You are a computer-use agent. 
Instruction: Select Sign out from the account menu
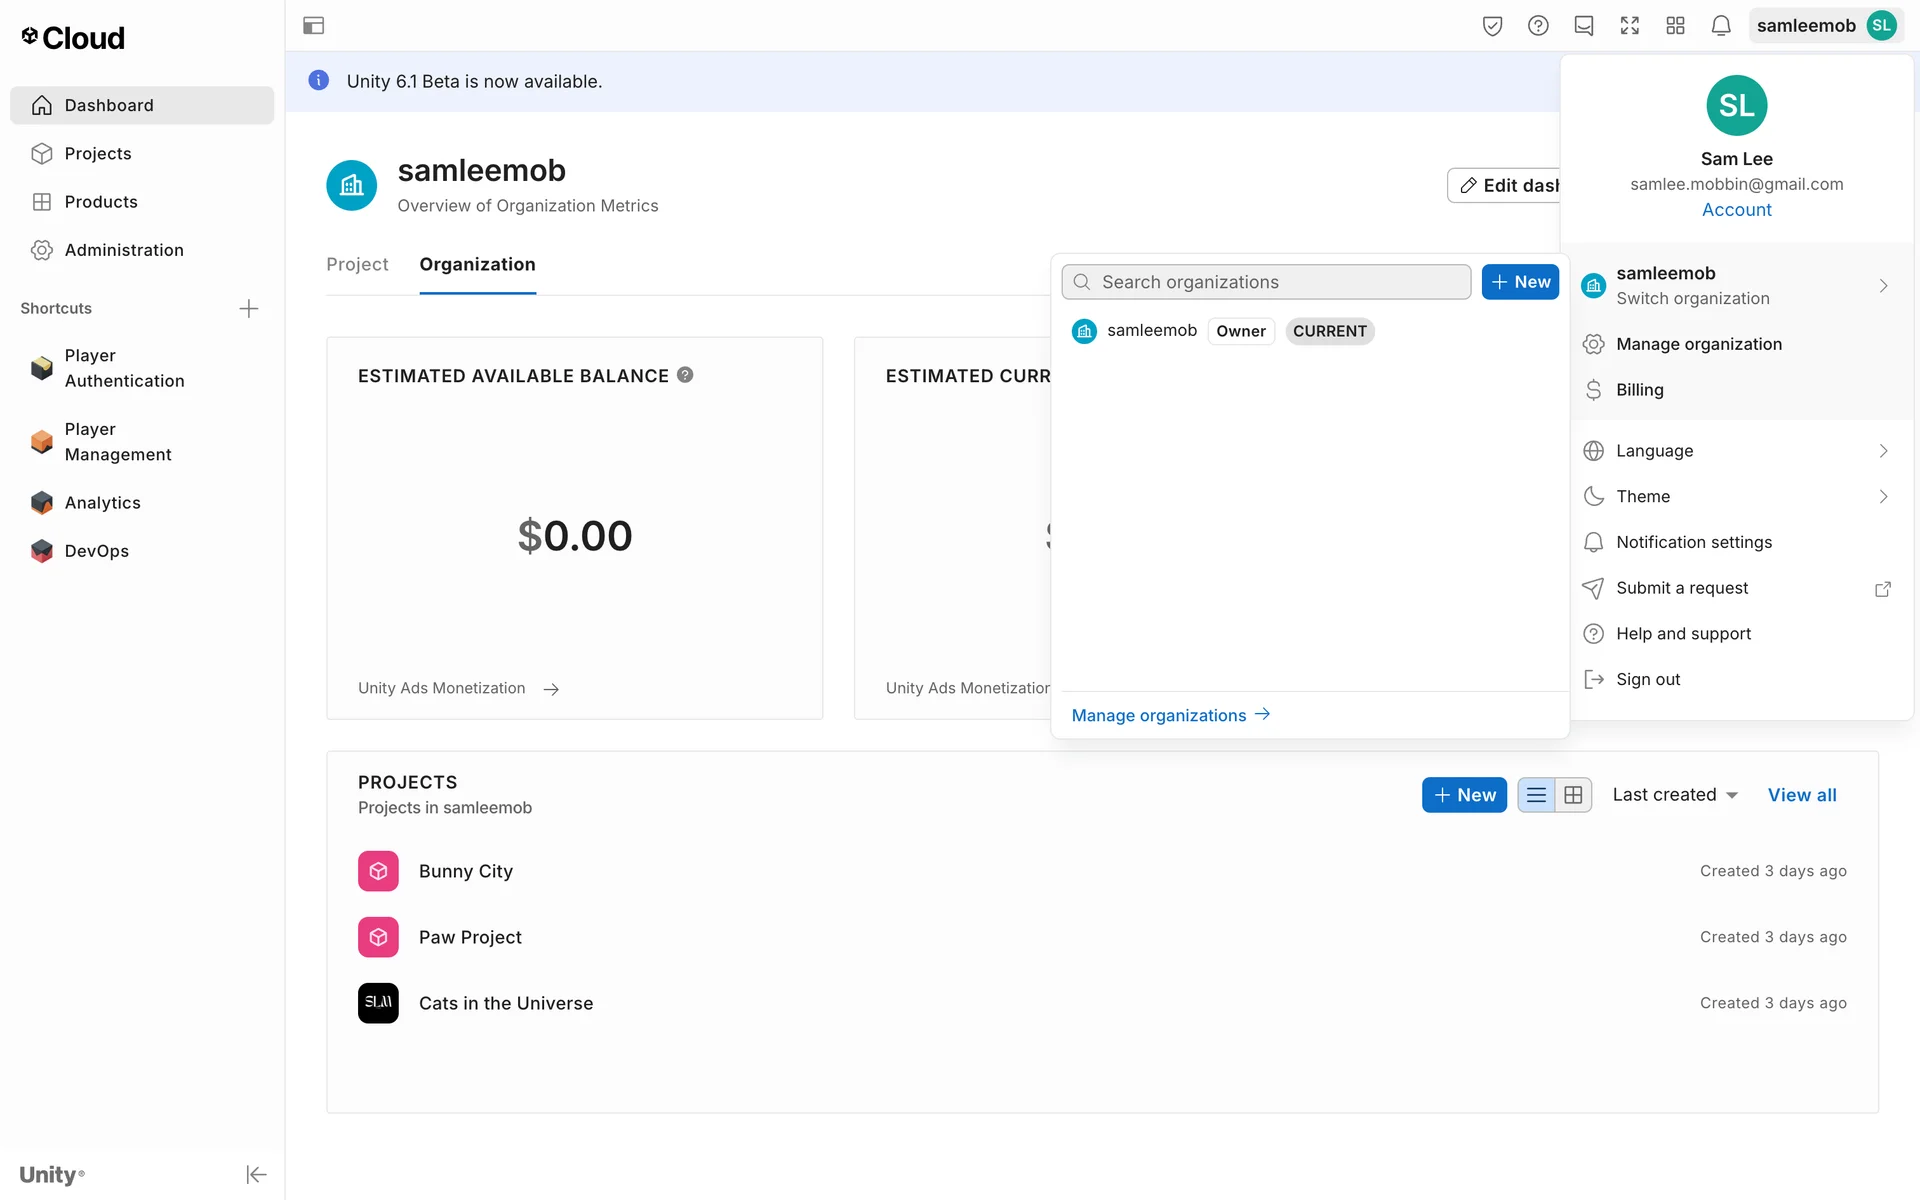pyautogui.click(x=1647, y=680)
